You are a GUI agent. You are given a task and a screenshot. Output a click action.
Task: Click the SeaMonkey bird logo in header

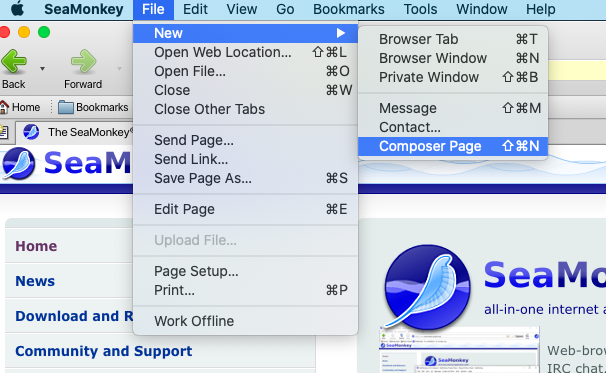coord(18,164)
